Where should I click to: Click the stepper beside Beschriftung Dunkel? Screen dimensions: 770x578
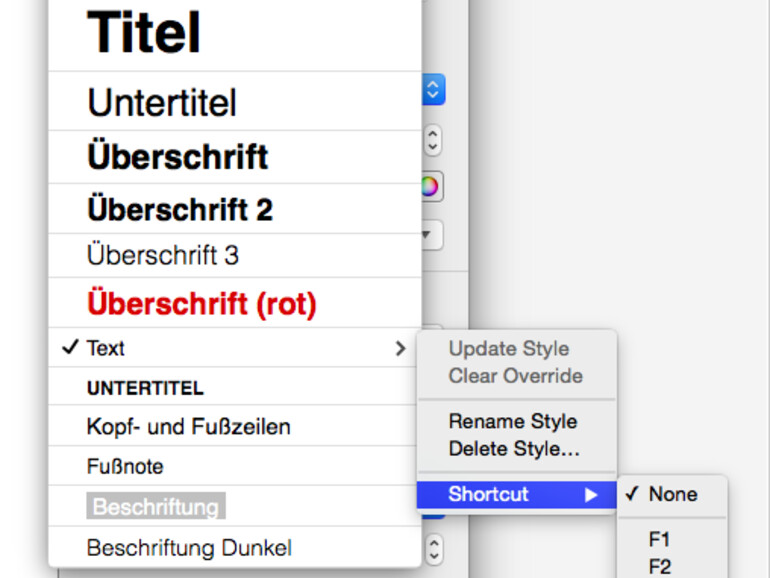pyautogui.click(x=432, y=549)
